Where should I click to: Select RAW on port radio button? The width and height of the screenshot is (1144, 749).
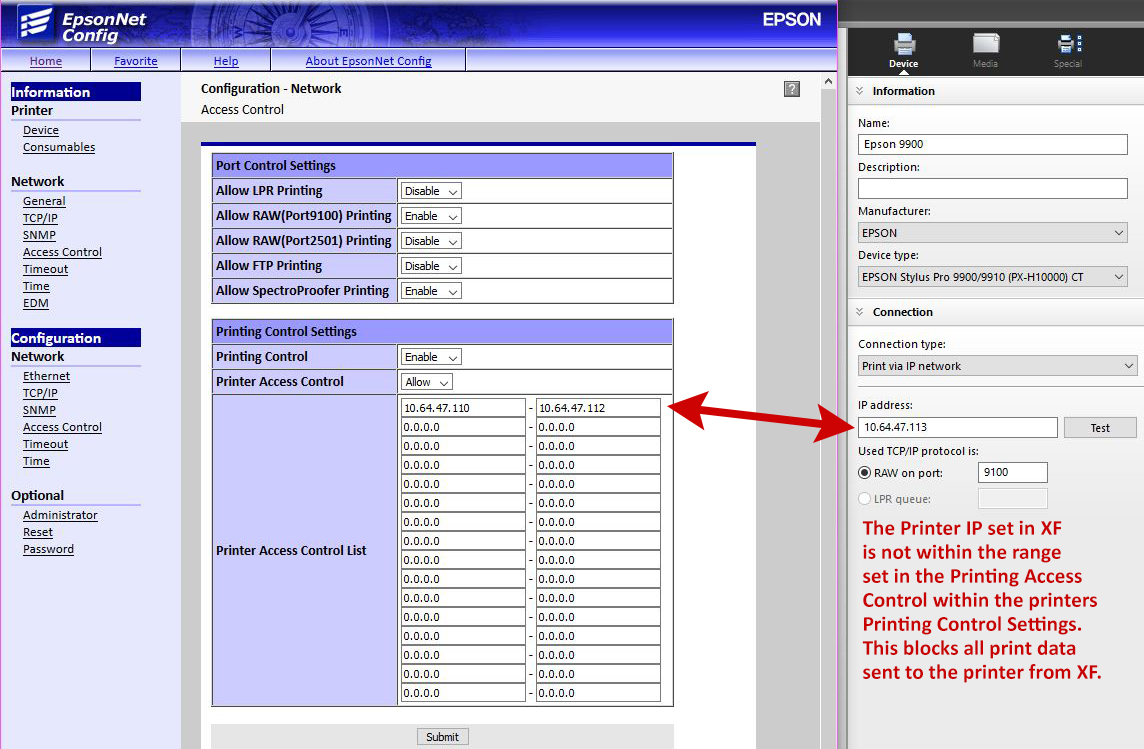[x=865, y=473]
